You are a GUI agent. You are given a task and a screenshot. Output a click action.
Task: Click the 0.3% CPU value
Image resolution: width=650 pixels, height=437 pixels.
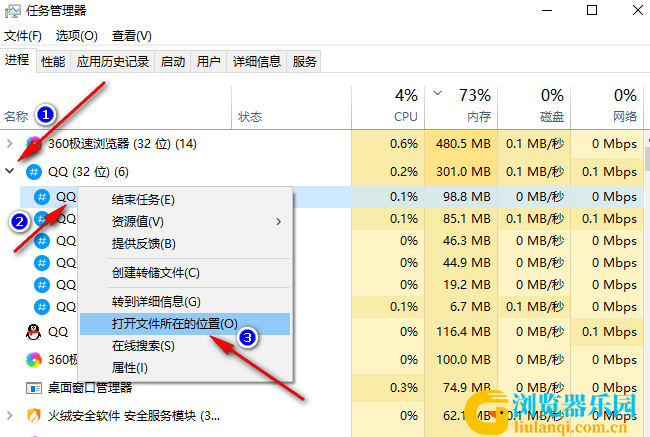coord(404,388)
